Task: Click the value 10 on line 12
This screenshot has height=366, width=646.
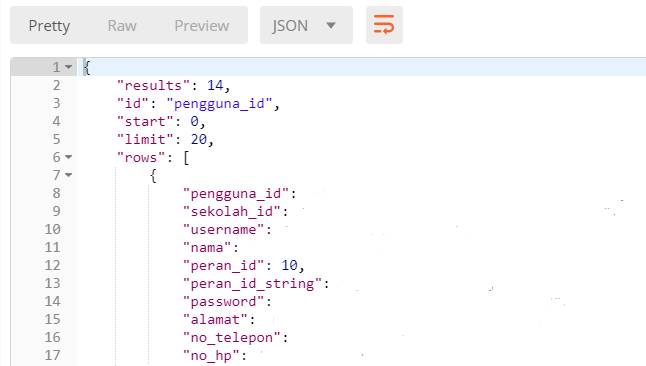Action: (289, 265)
